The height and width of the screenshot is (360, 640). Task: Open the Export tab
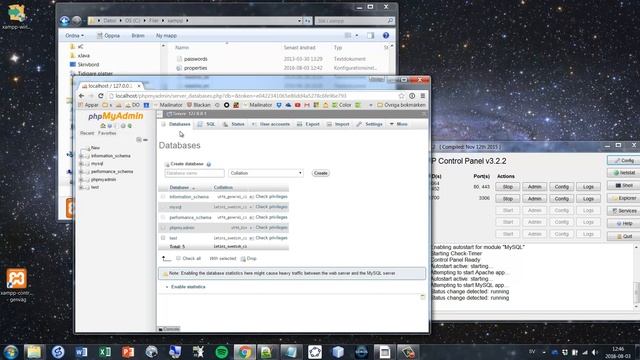point(309,124)
